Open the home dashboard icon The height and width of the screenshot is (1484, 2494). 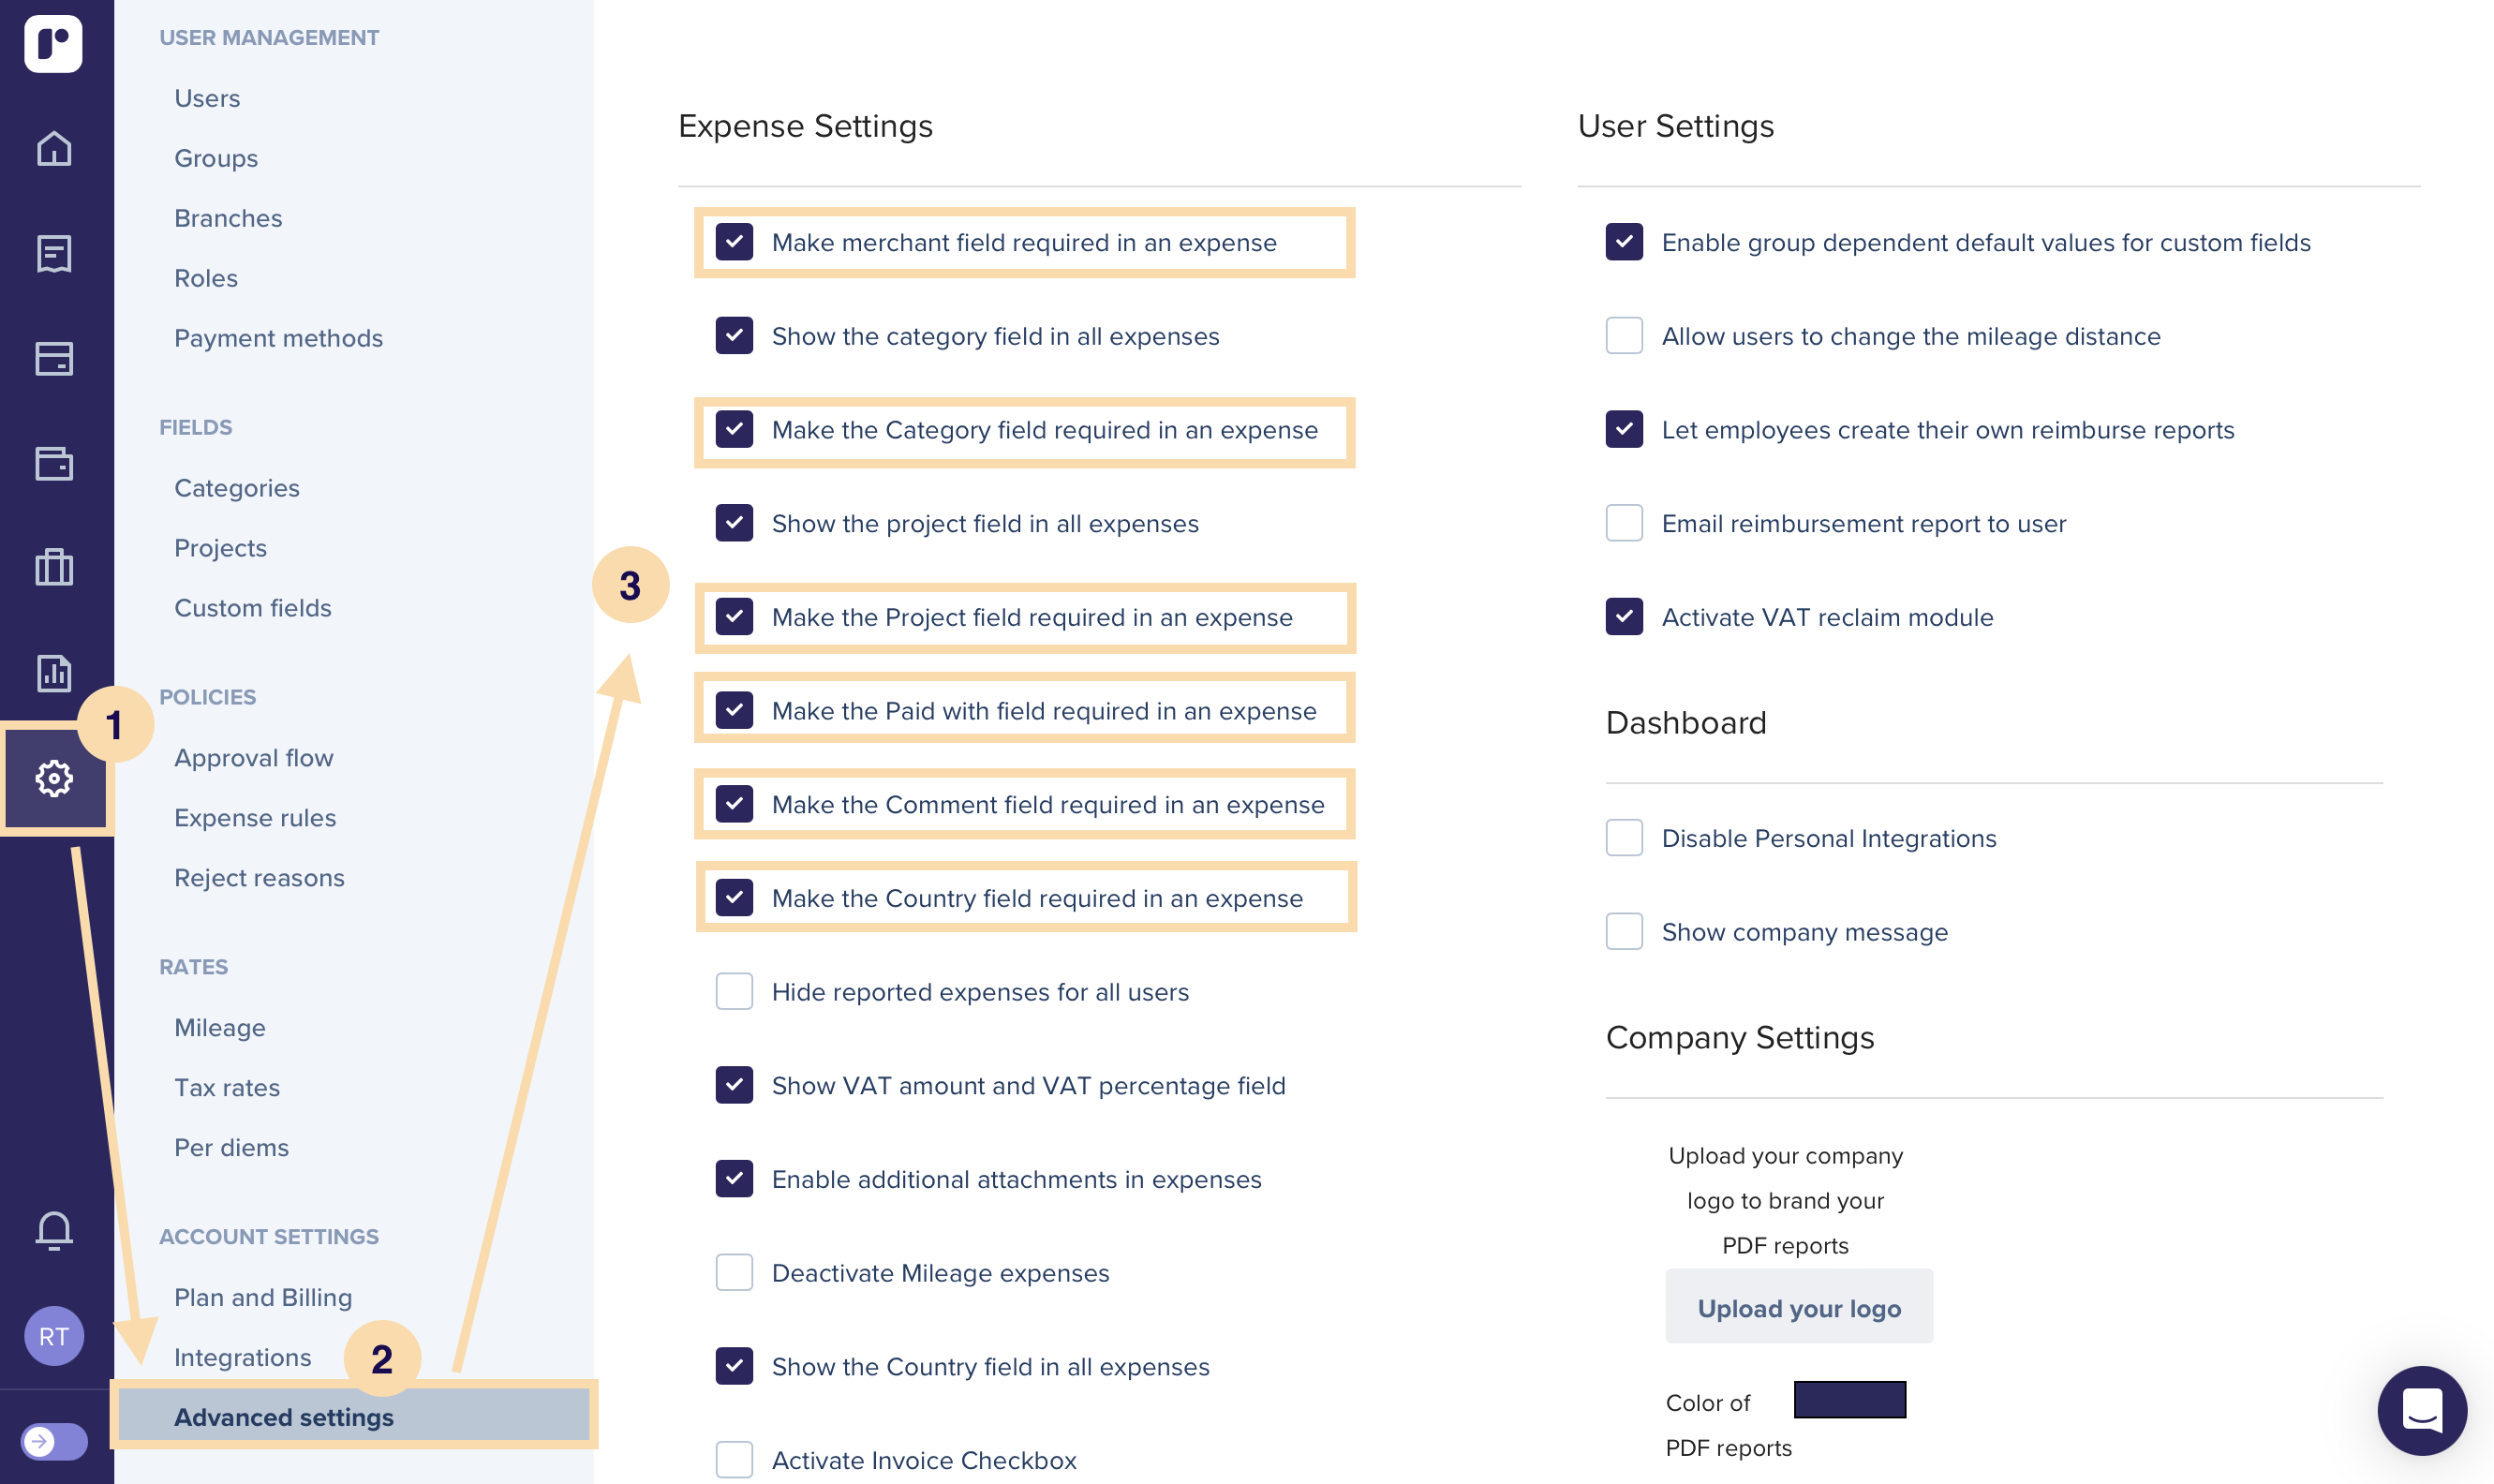pyautogui.click(x=54, y=148)
